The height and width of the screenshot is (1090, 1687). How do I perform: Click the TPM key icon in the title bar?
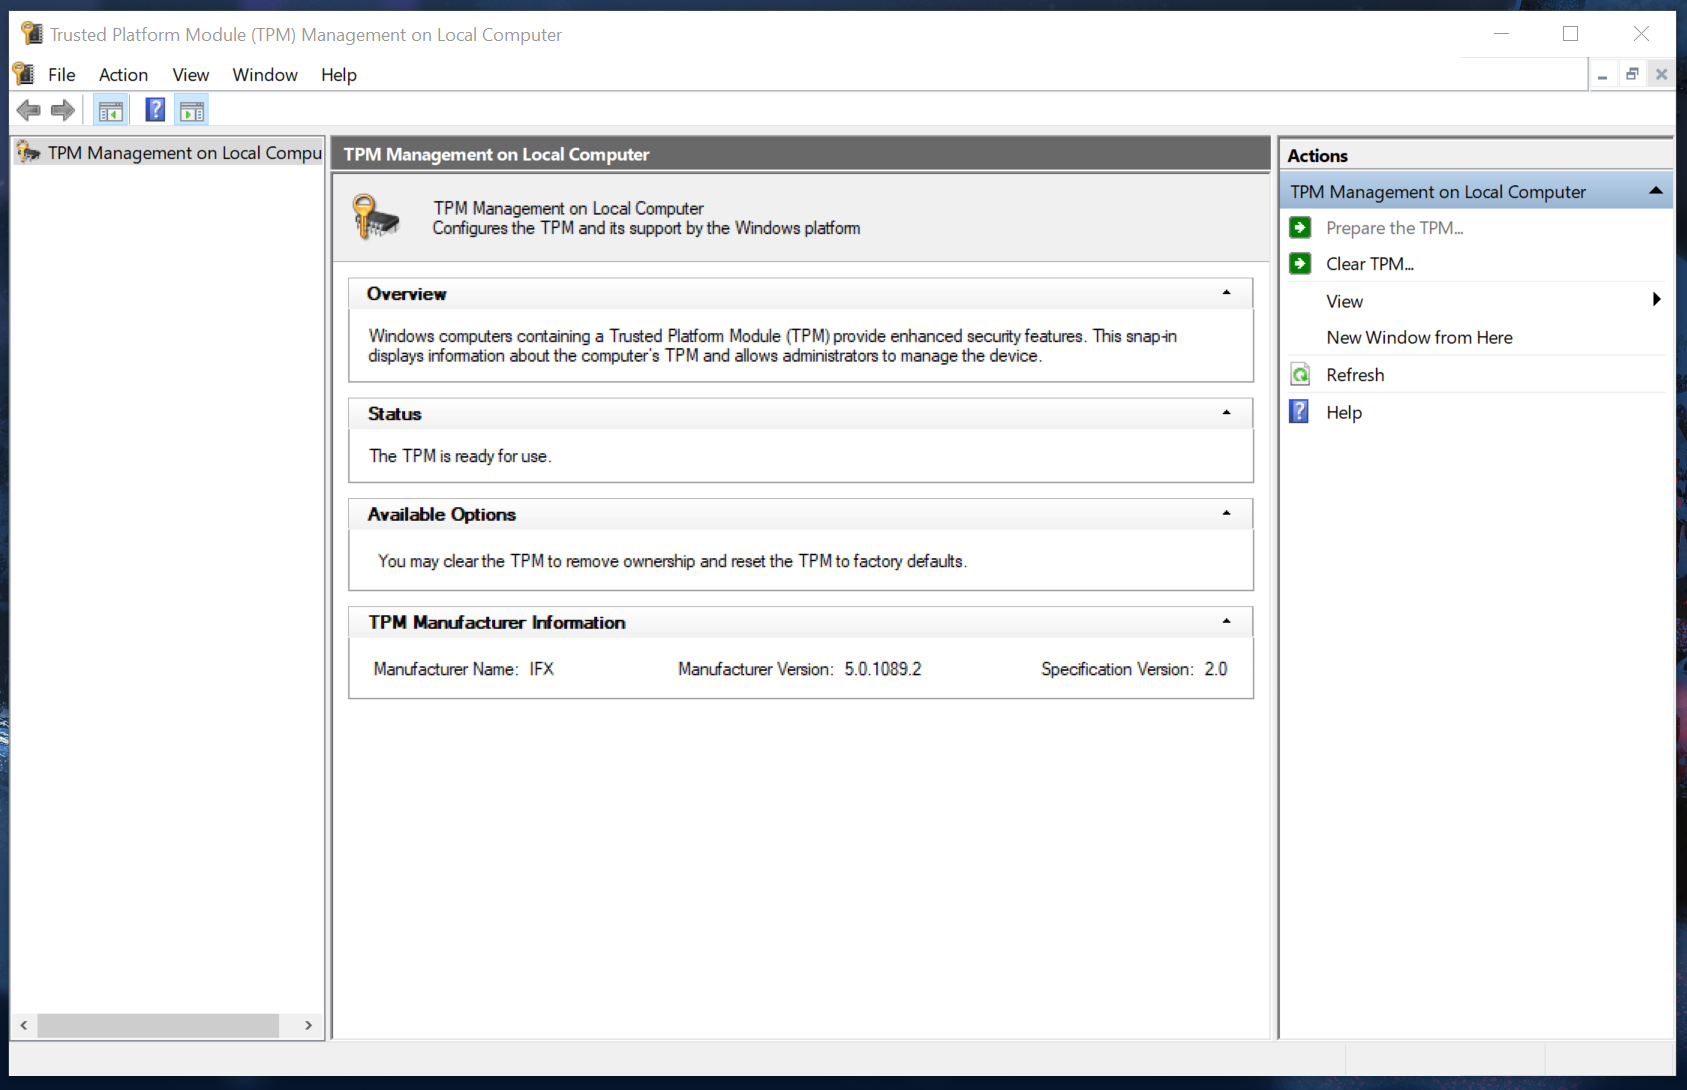33,34
